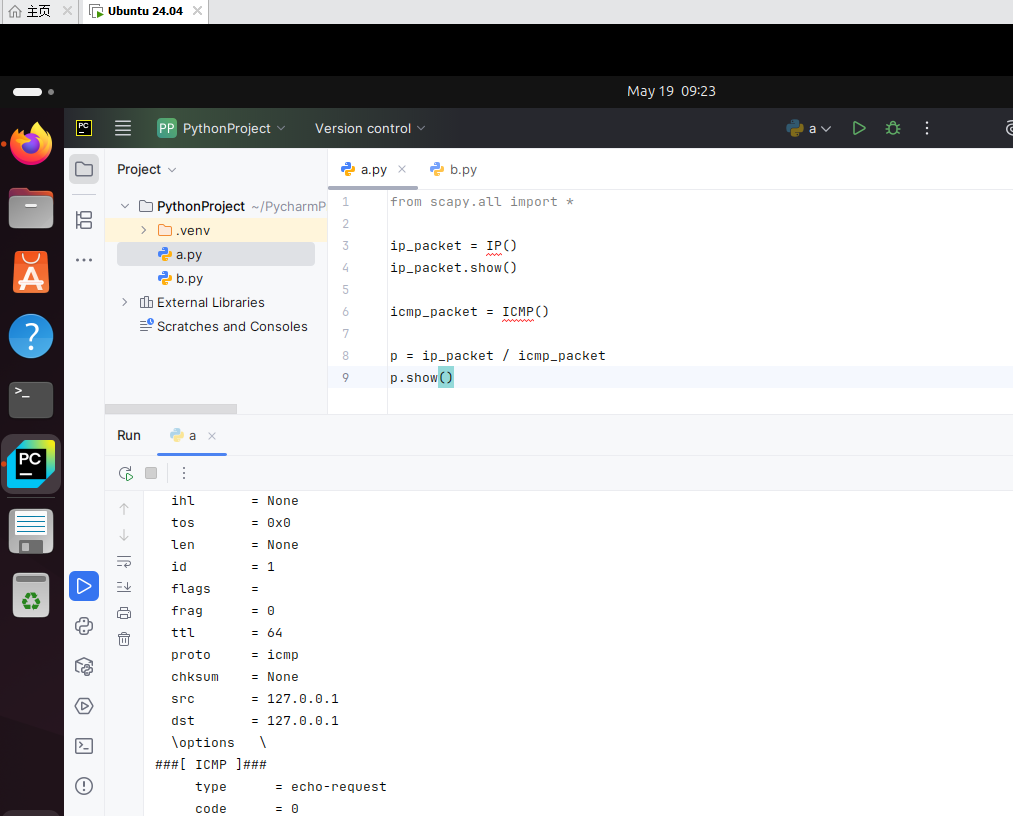
Task: Toggle scroll to end in console
Action: pyautogui.click(x=124, y=587)
